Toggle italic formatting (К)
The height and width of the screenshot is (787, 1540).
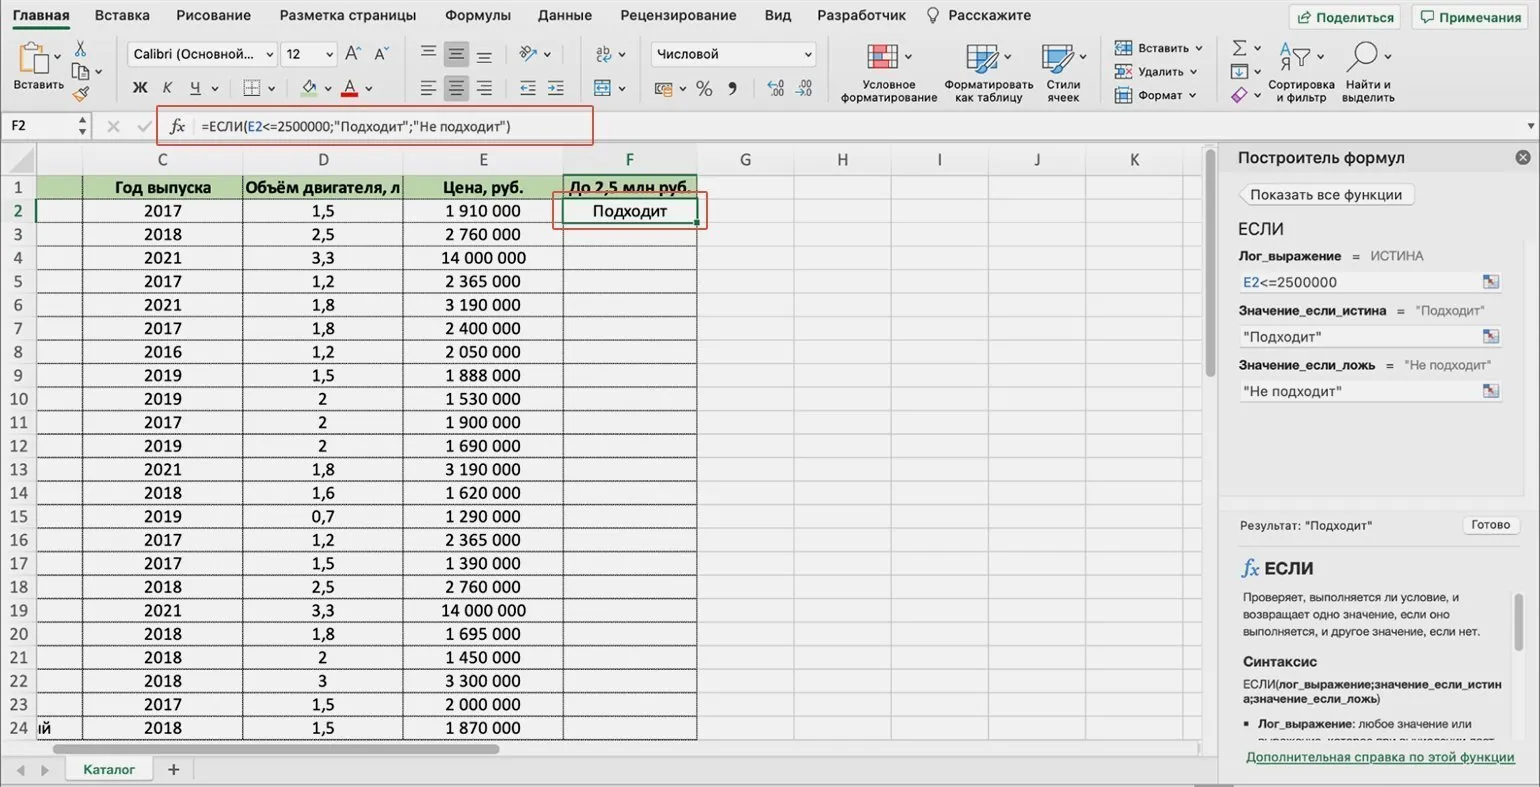[167, 88]
